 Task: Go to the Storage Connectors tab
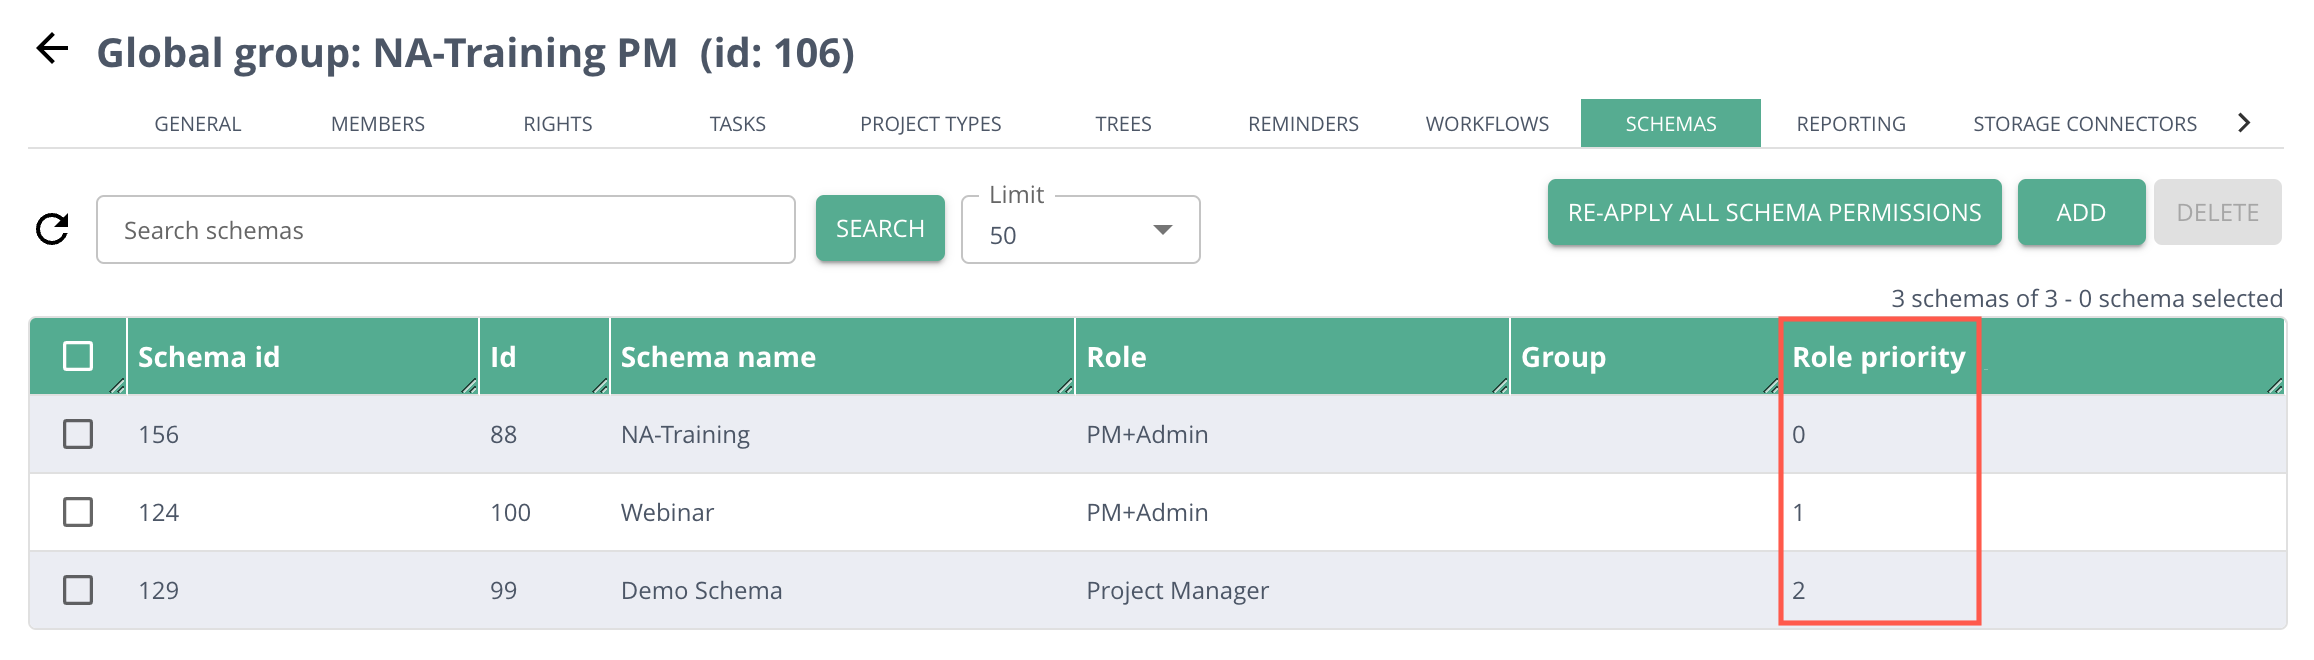point(2084,124)
